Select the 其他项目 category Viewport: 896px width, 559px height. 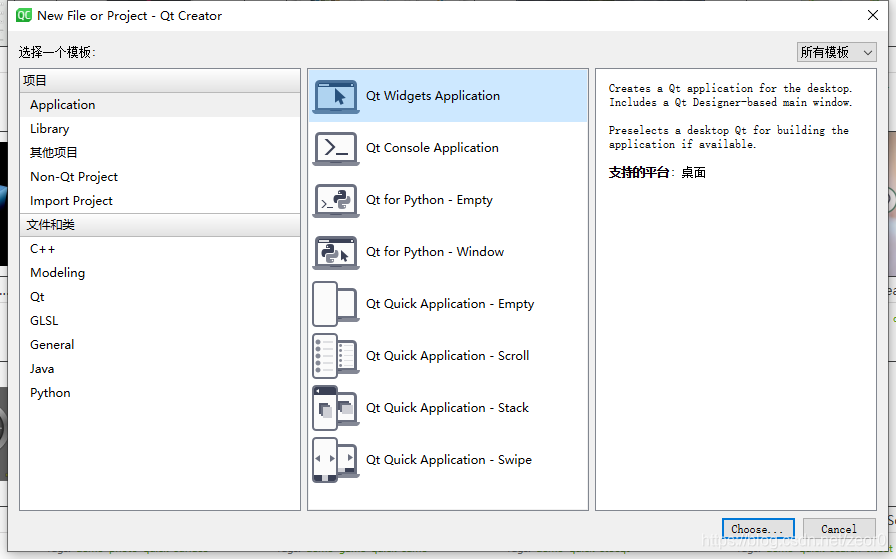160,153
